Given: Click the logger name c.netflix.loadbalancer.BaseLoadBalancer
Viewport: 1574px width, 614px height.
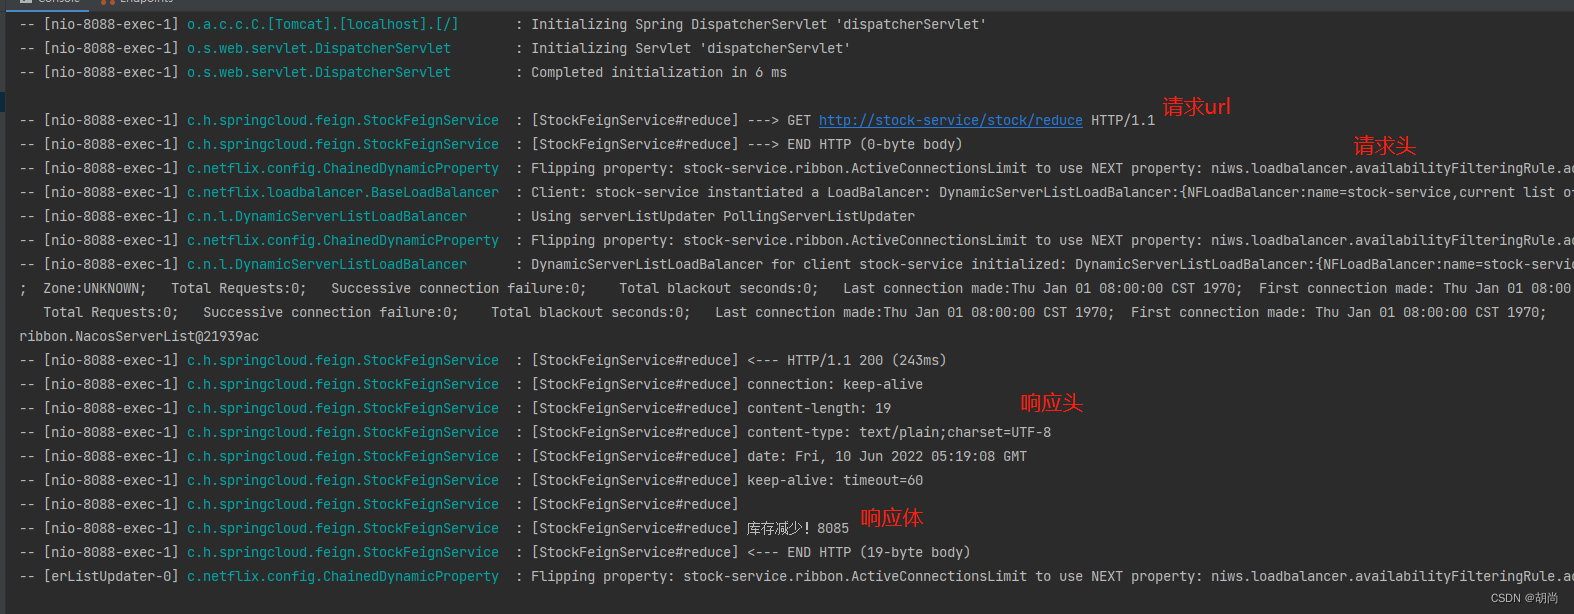Looking at the screenshot, I should [343, 192].
